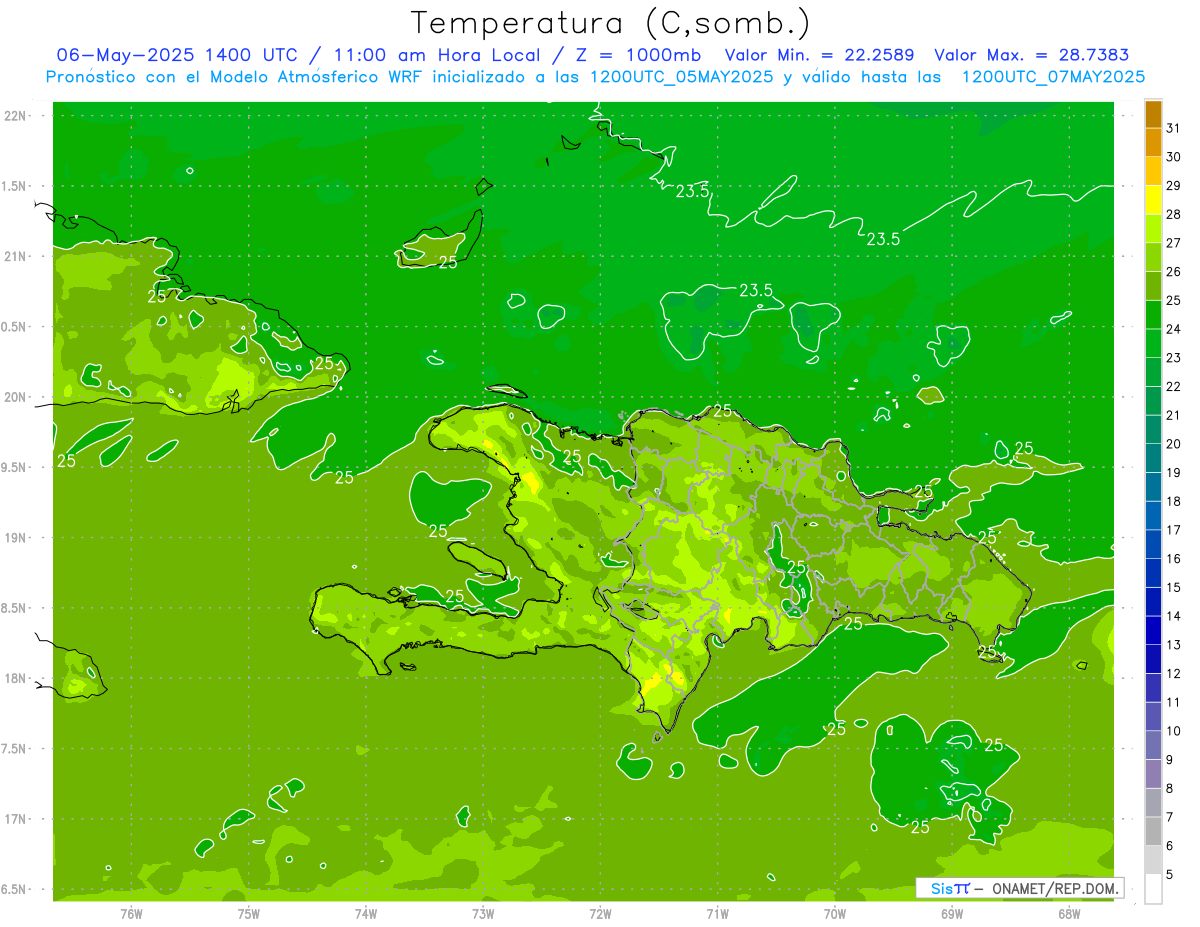1200x927 pixels.
Task: Click the "9.5N" latitude axis label
Action: [x=15, y=468]
